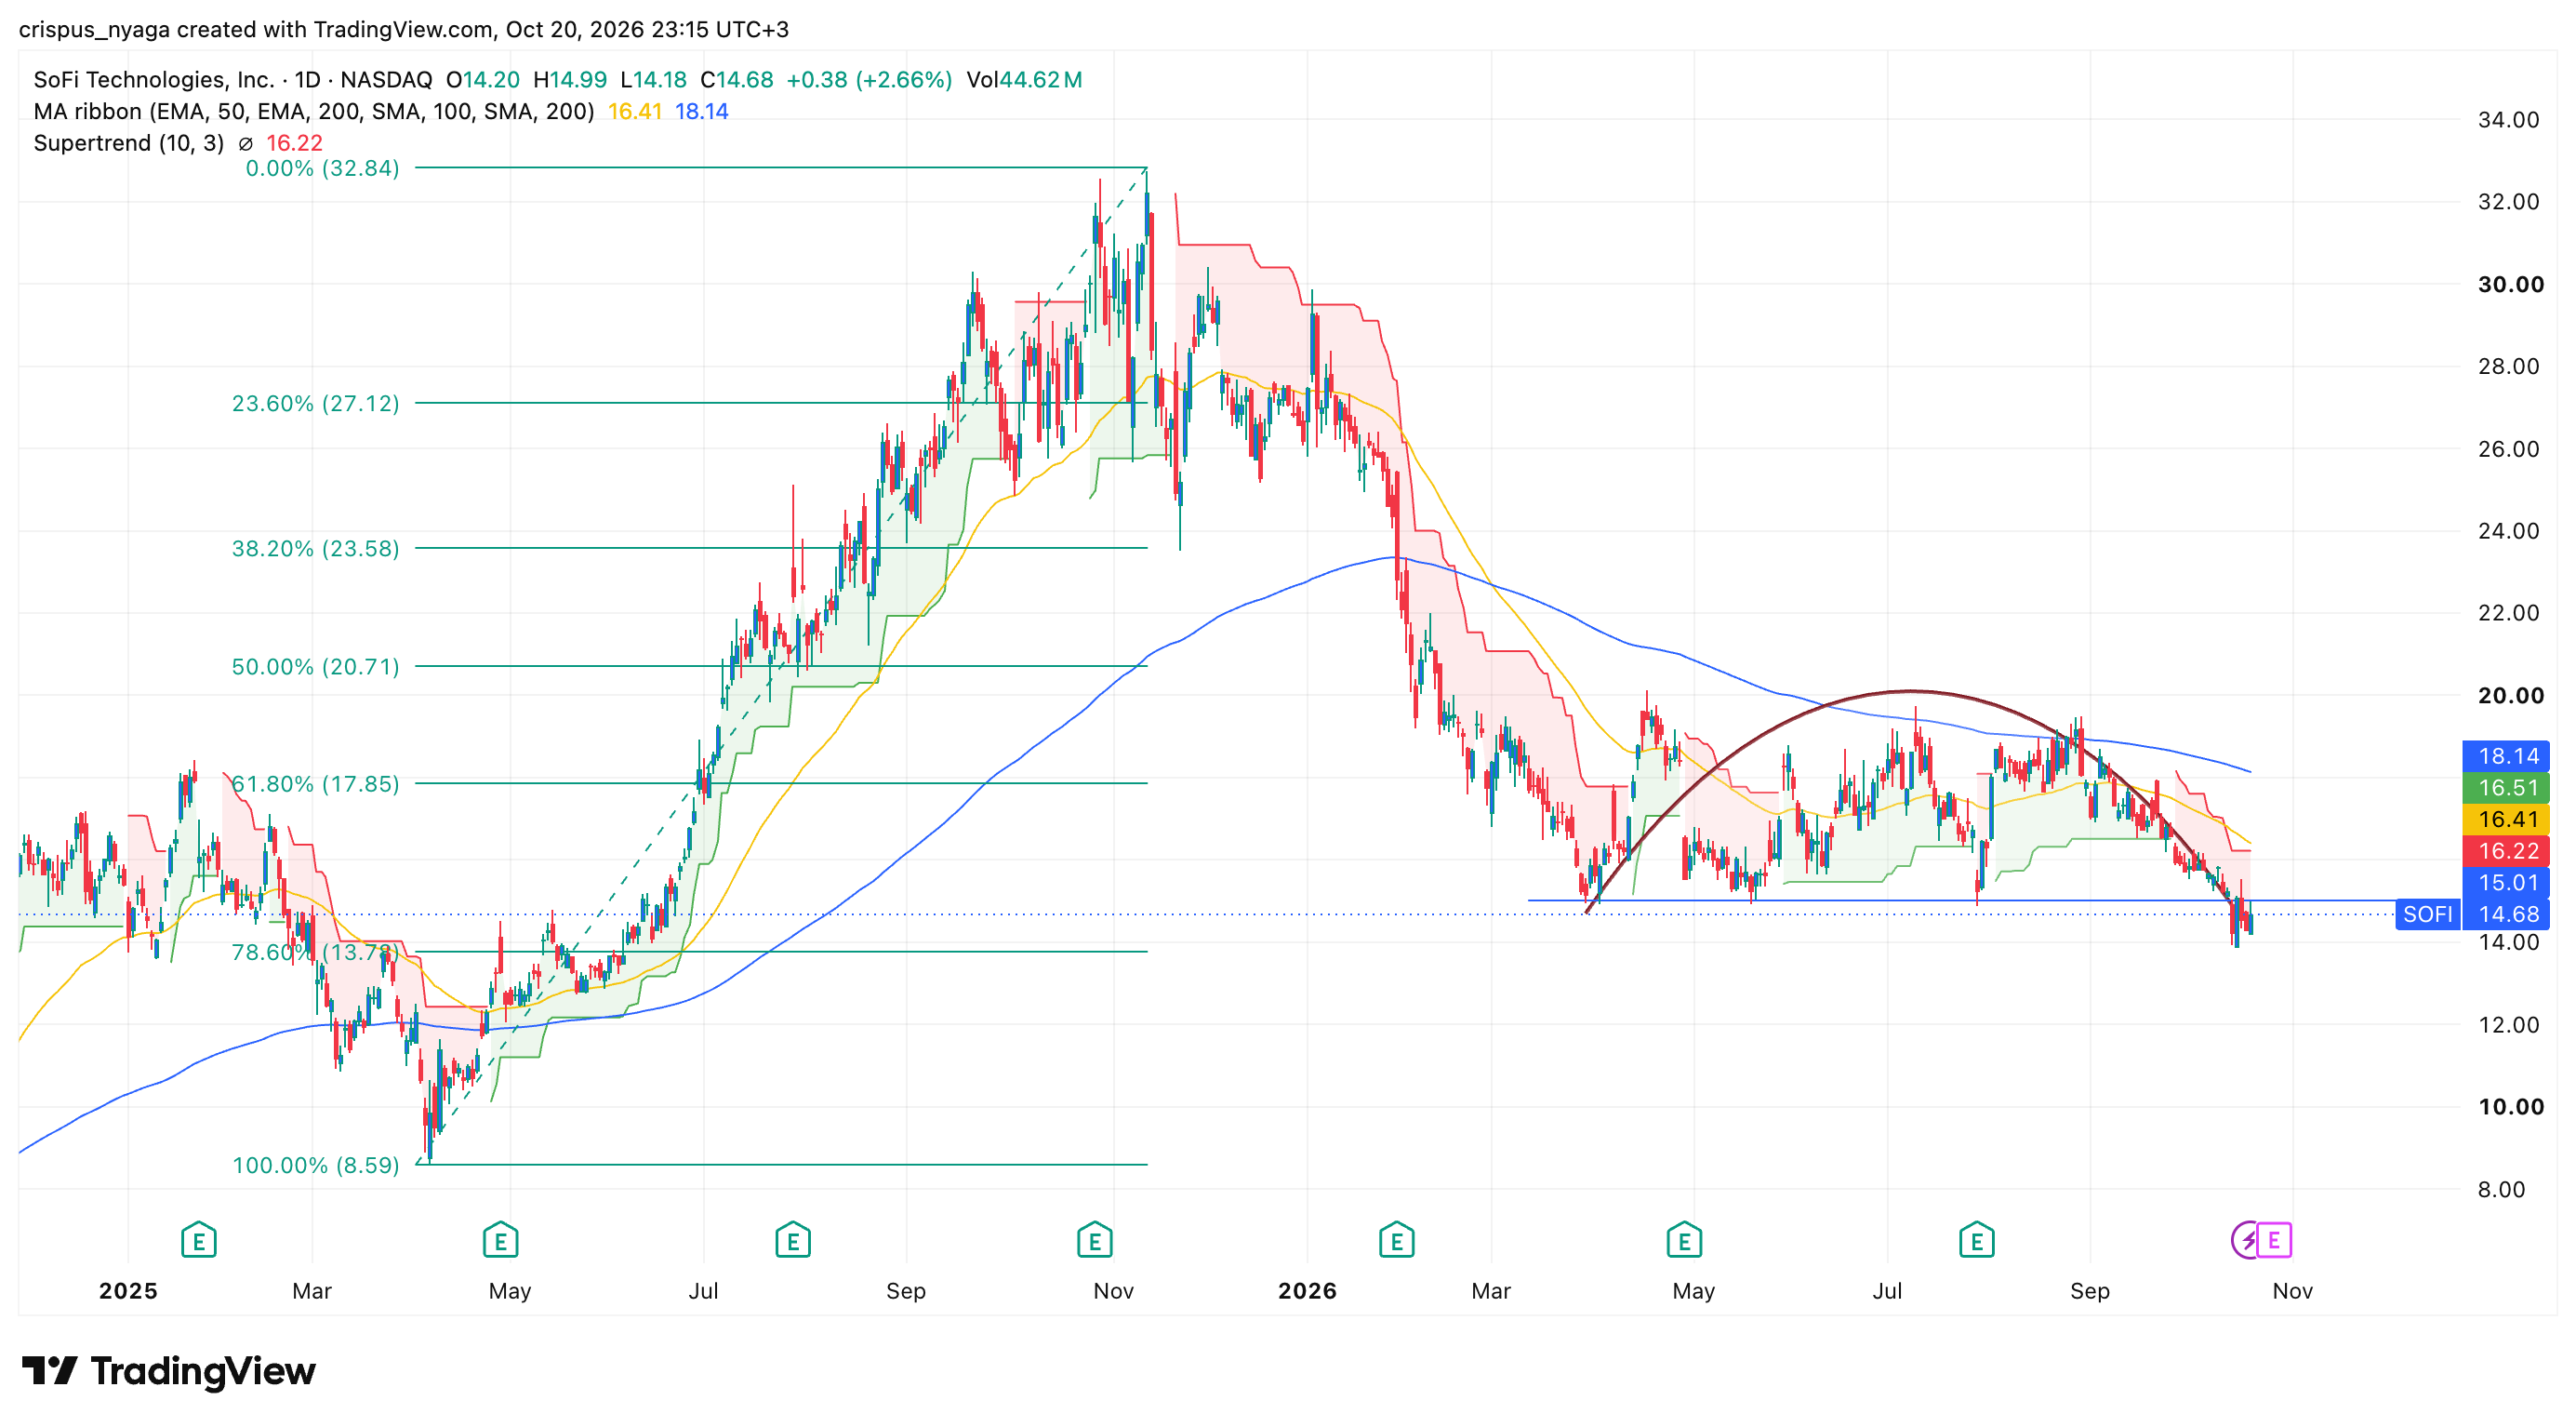The width and height of the screenshot is (2576, 1427).
Task: Click the Vol 44.62 M reading
Action: click(1024, 80)
